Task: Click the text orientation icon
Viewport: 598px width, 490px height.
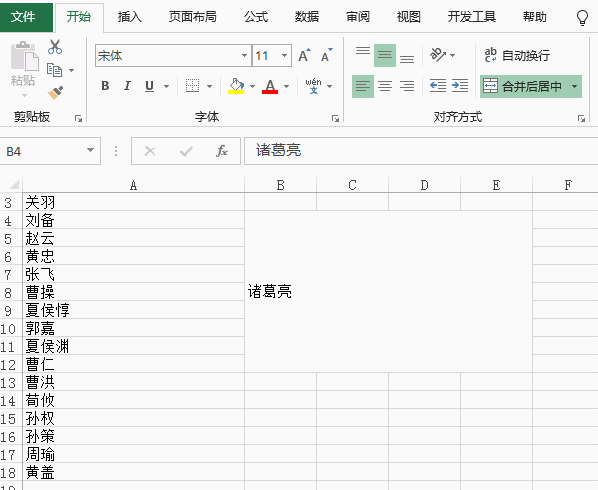Action: click(x=438, y=56)
